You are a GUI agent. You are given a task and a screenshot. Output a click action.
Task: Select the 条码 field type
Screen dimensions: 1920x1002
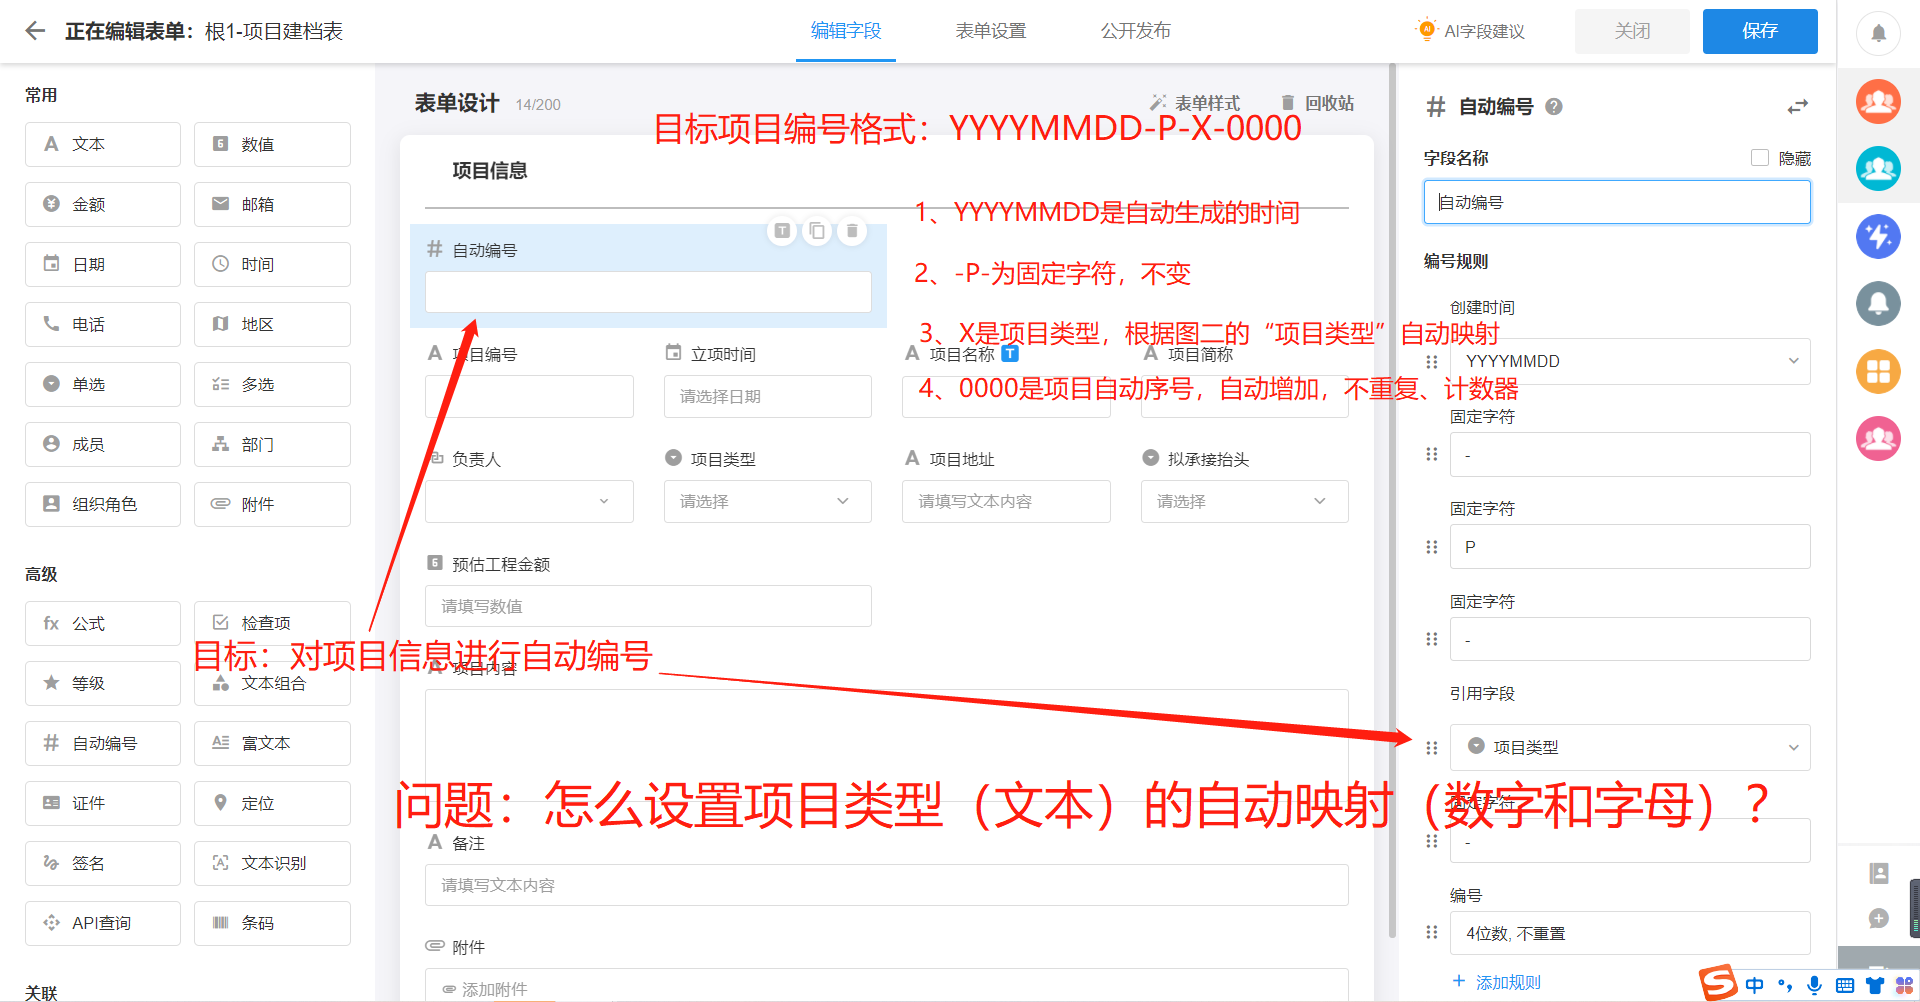[271, 922]
